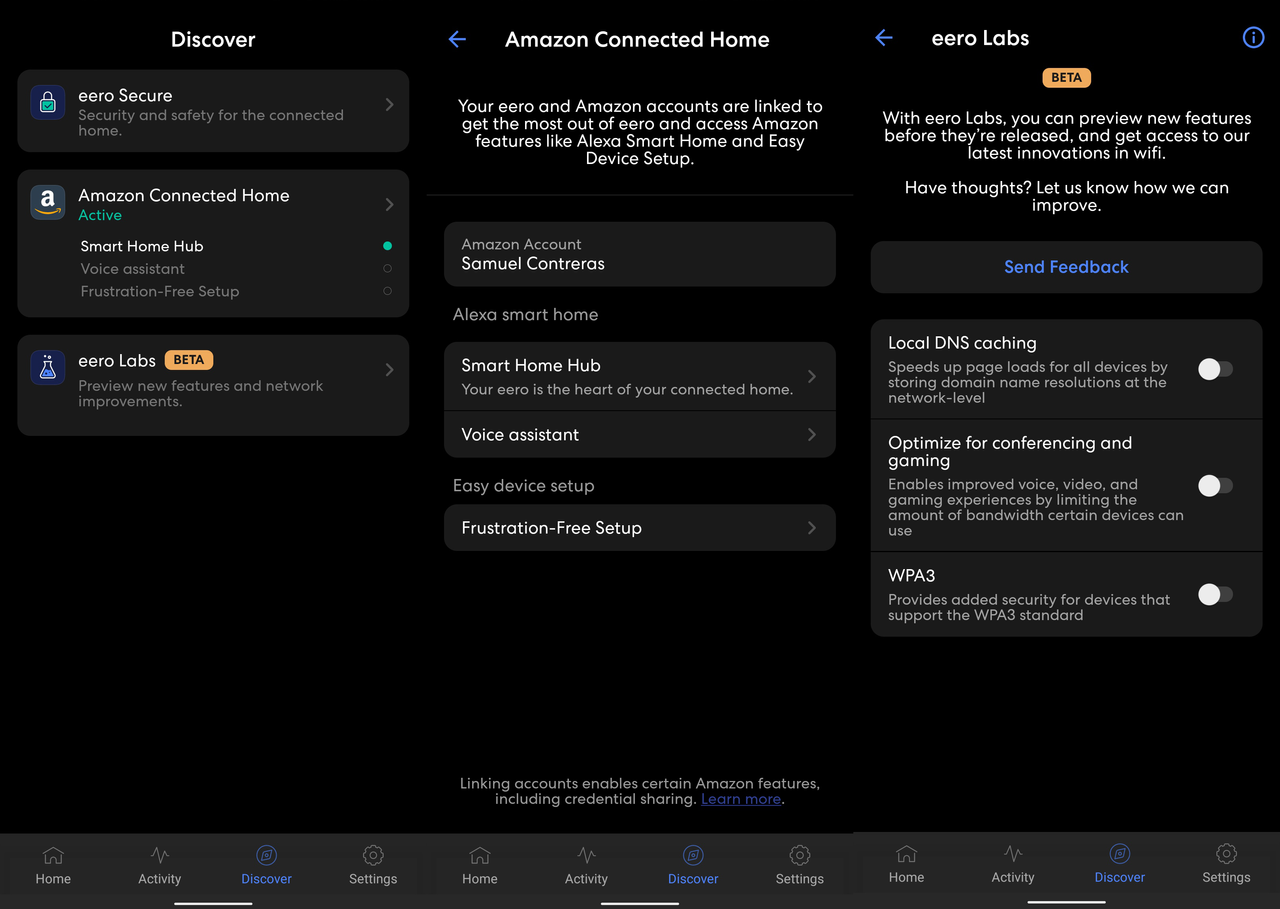
Task: Follow the Learn more link
Action: [x=741, y=799]
